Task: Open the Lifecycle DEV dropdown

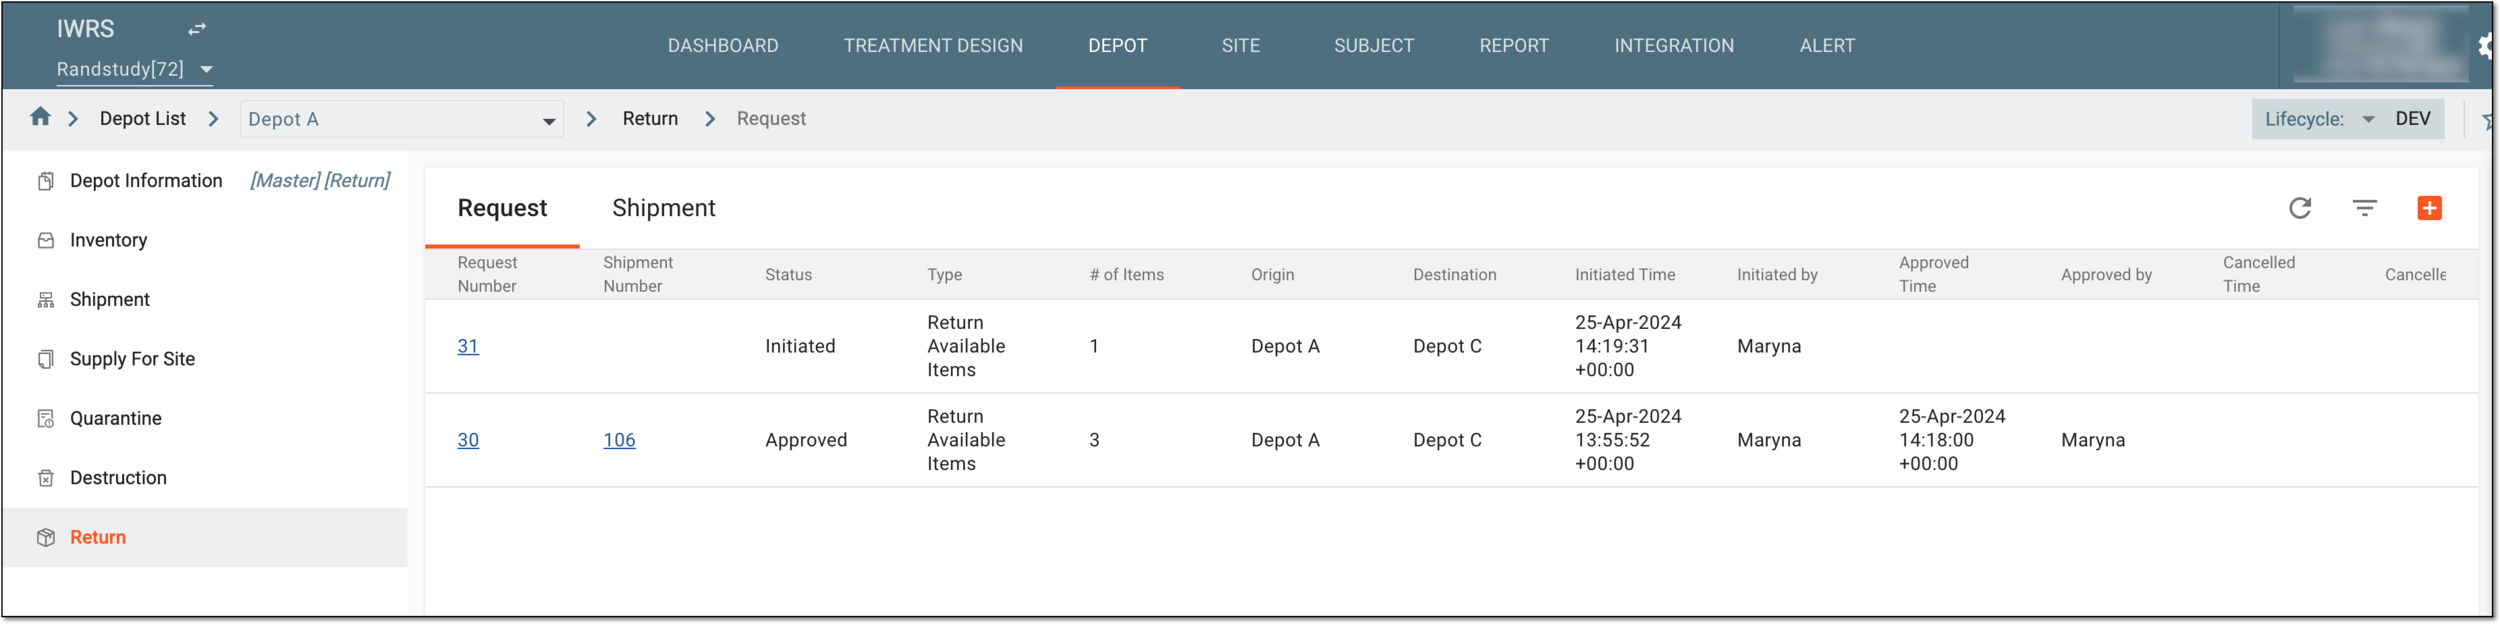Action: tap(2346, 119)
